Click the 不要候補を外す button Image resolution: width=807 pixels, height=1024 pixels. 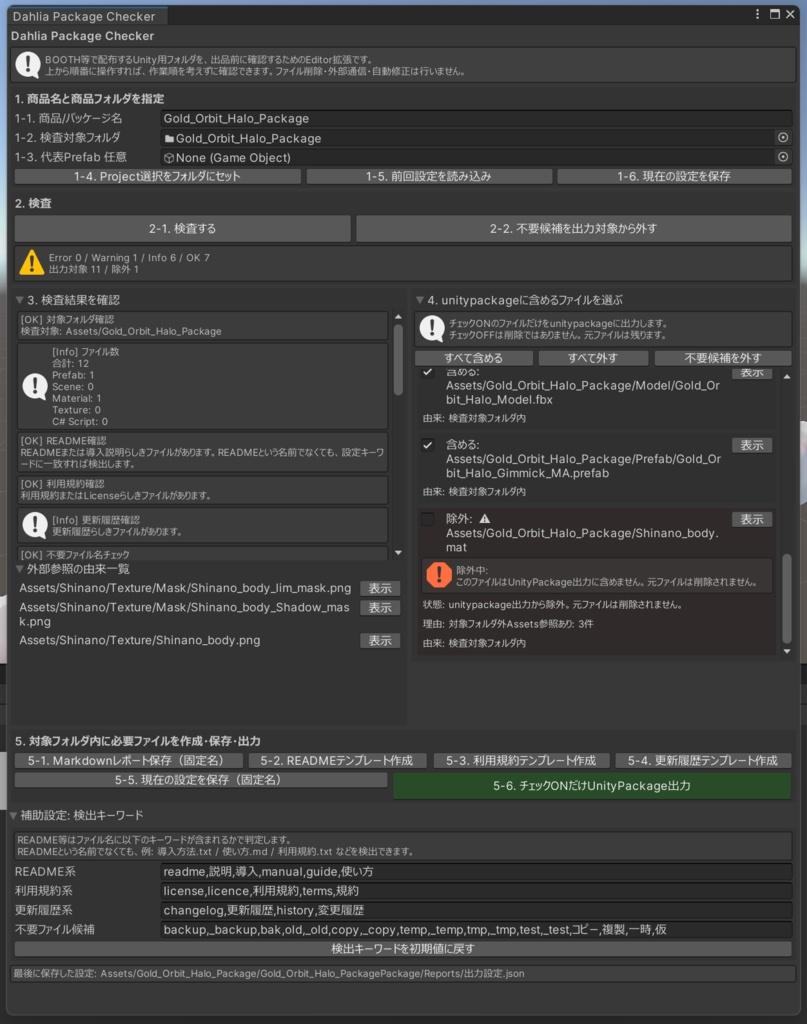coord(722,358)
